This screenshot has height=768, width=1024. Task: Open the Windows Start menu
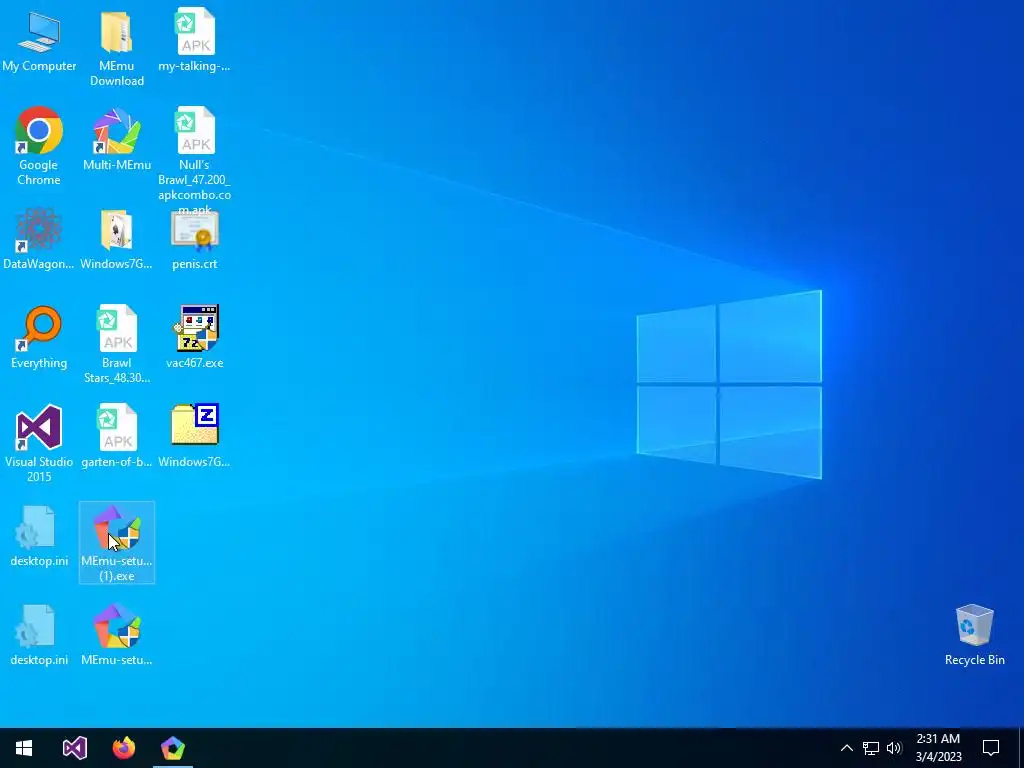pos(24,748)
